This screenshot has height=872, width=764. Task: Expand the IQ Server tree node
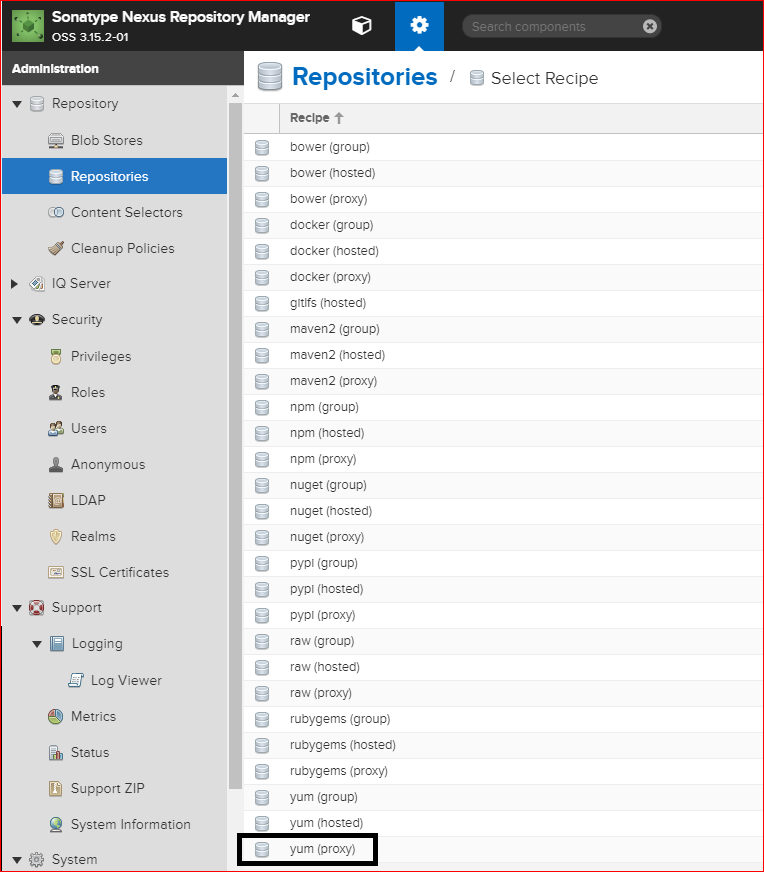(15, 284)
